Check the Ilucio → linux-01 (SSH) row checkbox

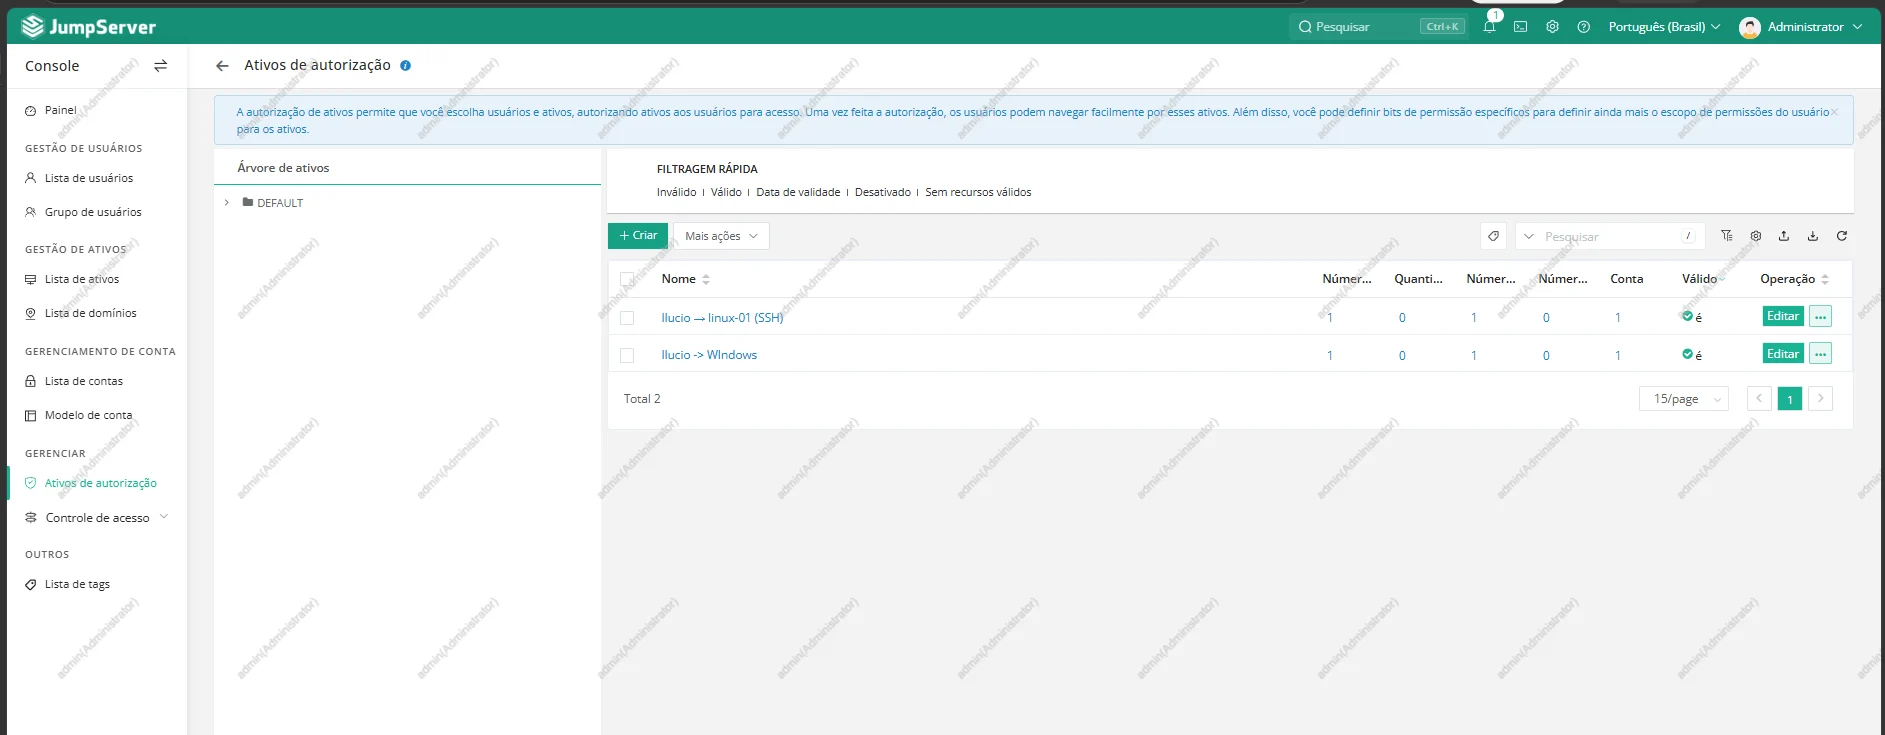627,318
